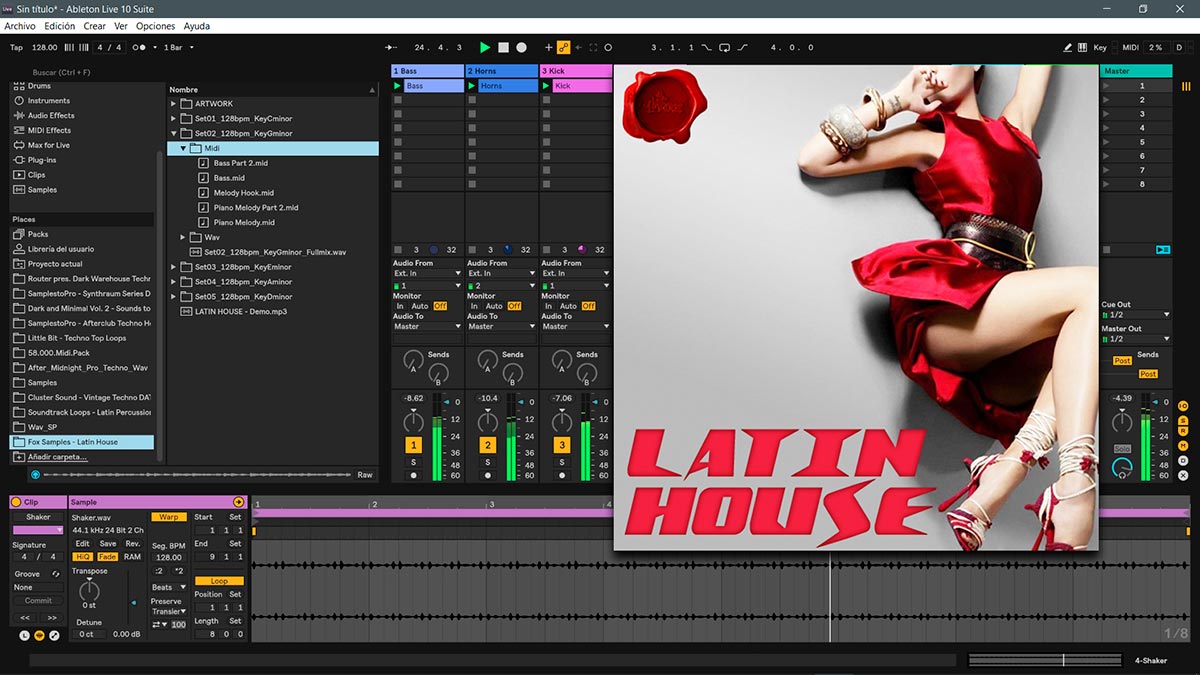
Task: Open the Hot-Swap groove button
Action: pyautogui.click(x=56, y=574)
